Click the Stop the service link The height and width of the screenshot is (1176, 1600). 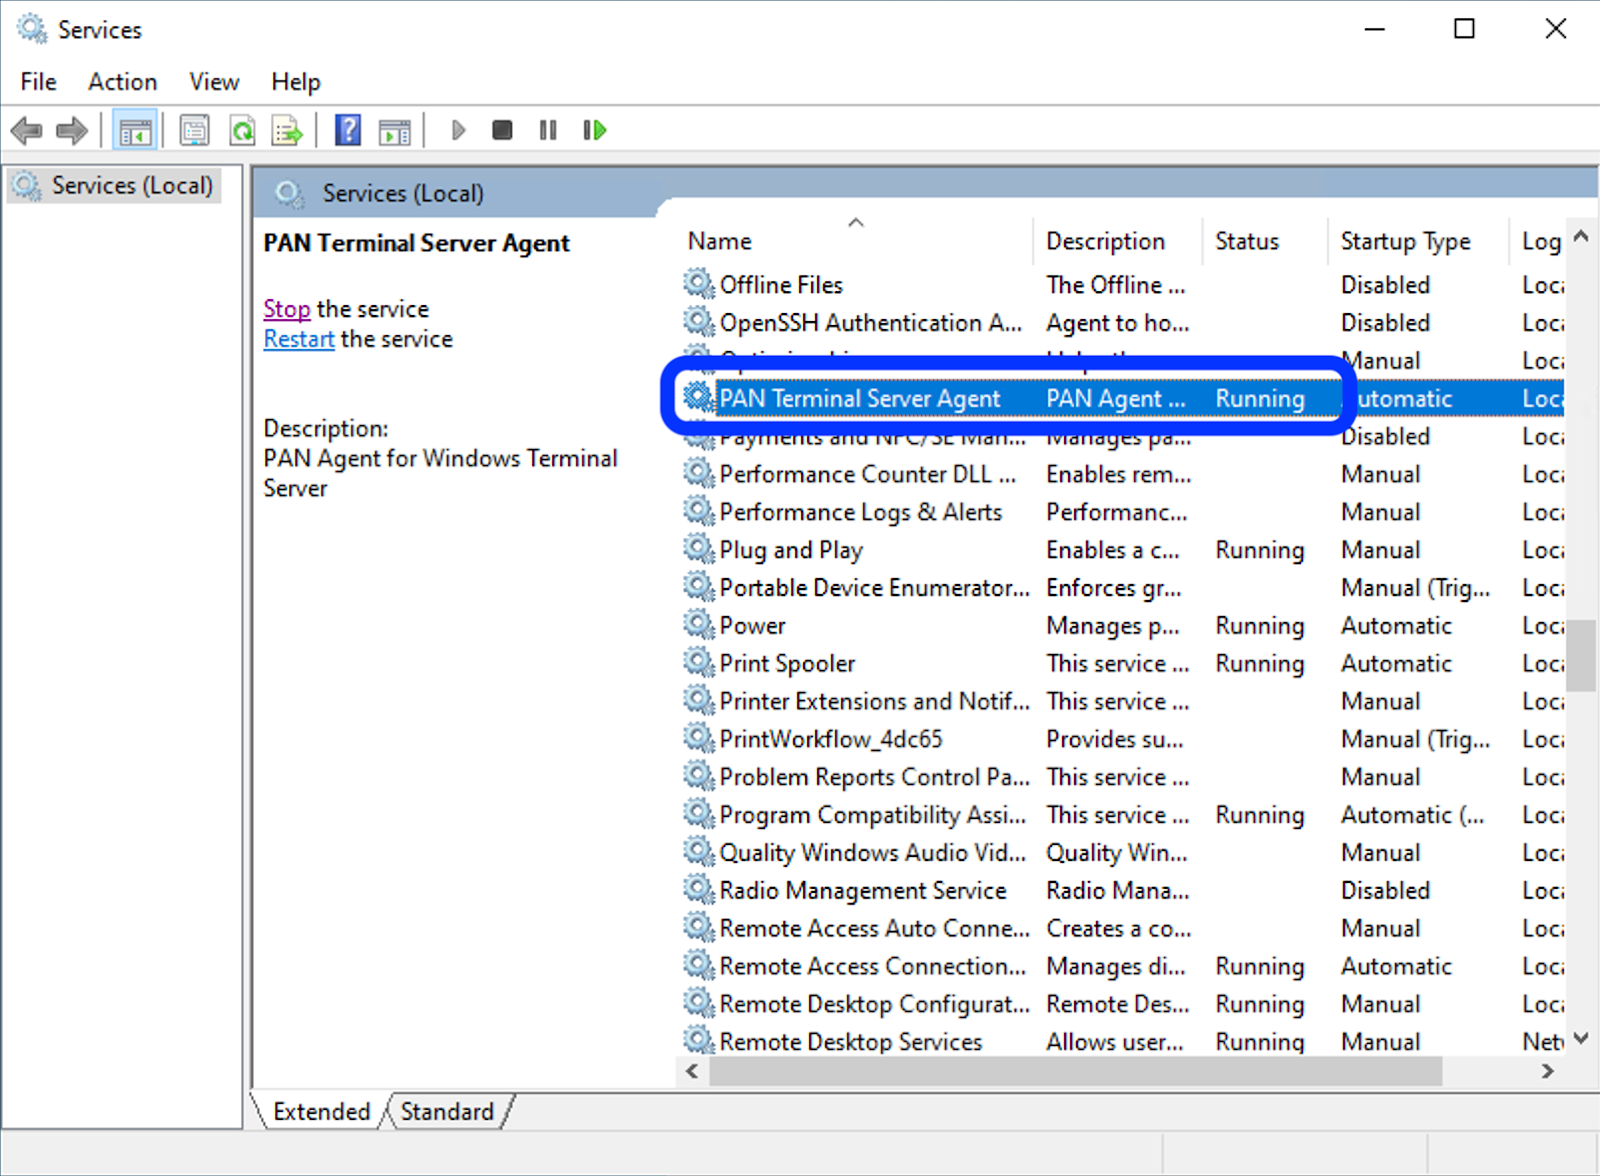click(287, 309)
